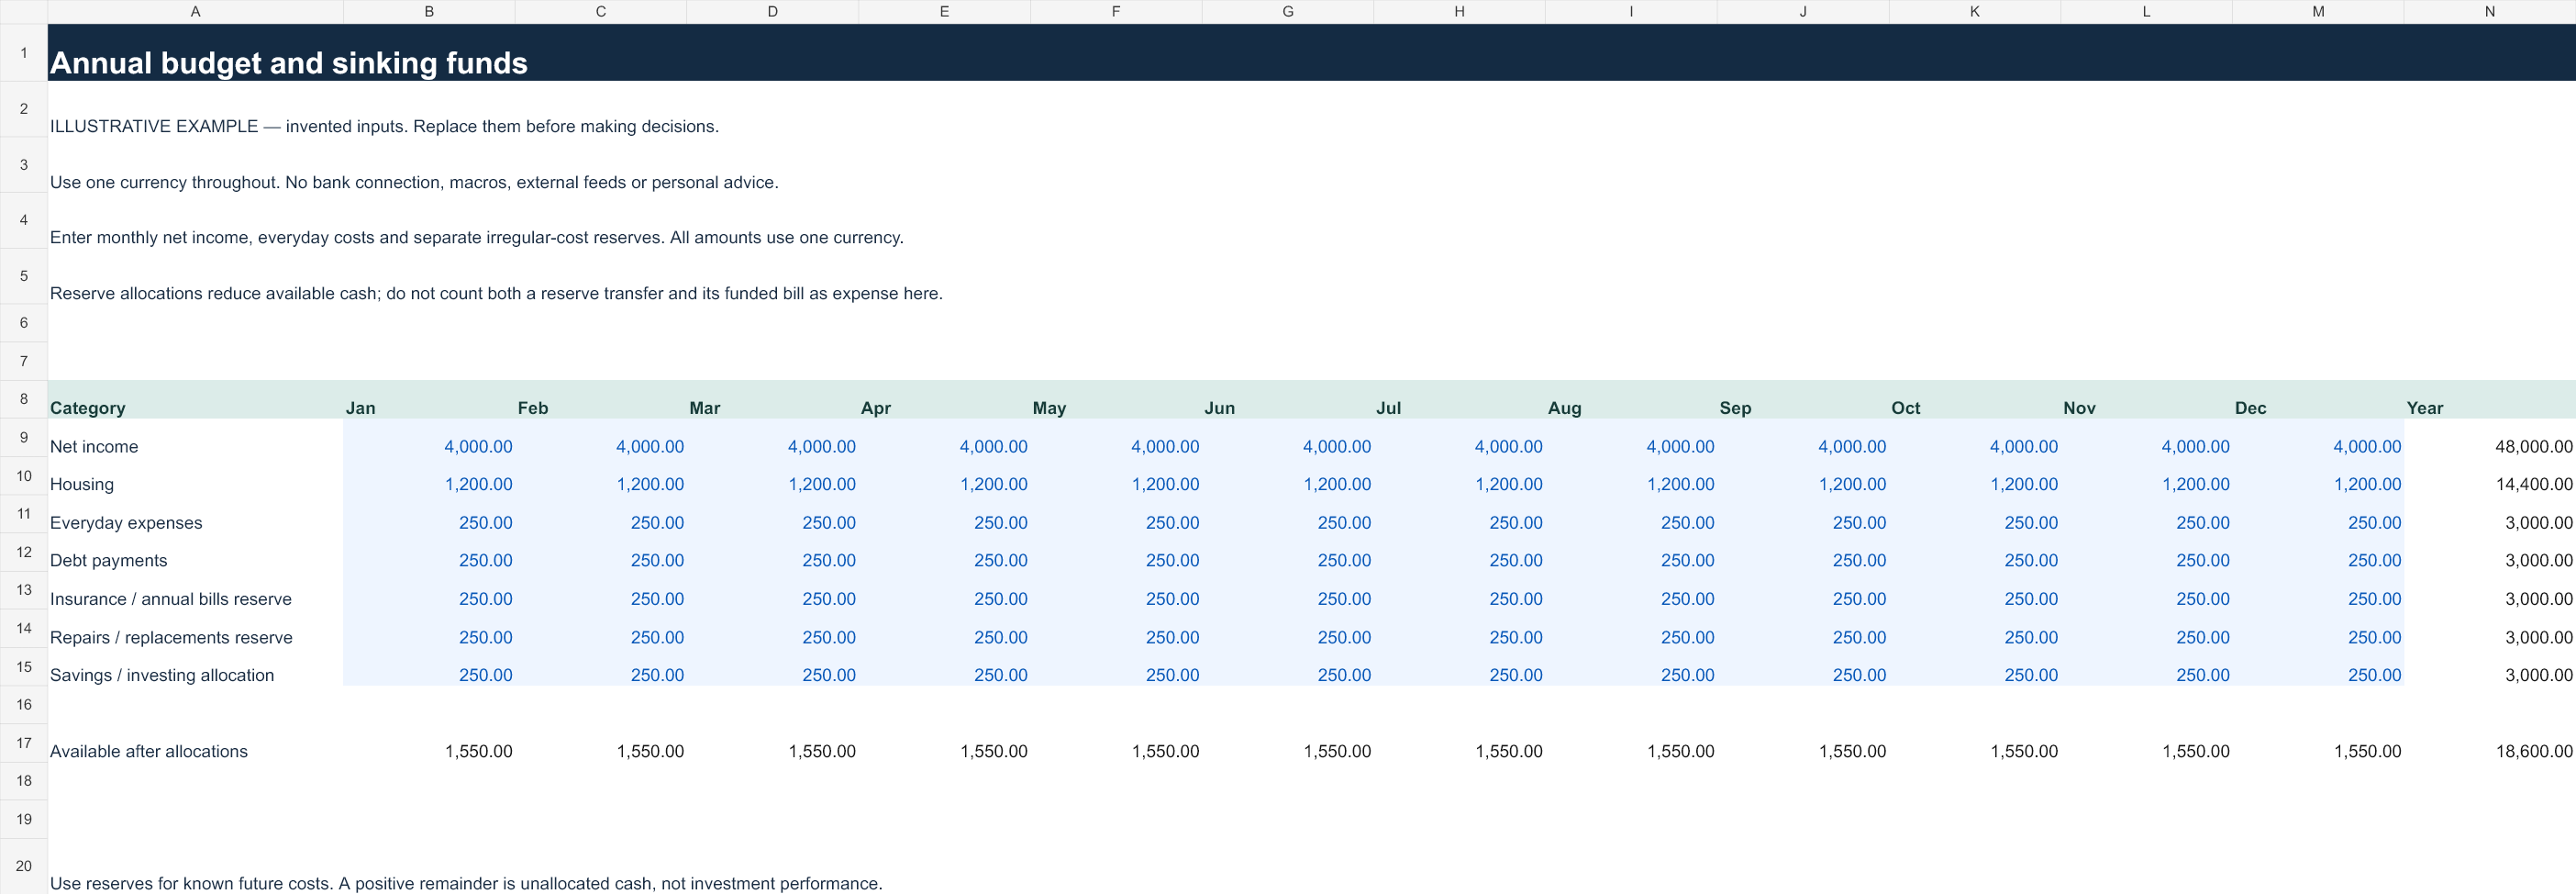Select row header 17
The width and height of the screenshot is (2576, 894).
(24, 742)
